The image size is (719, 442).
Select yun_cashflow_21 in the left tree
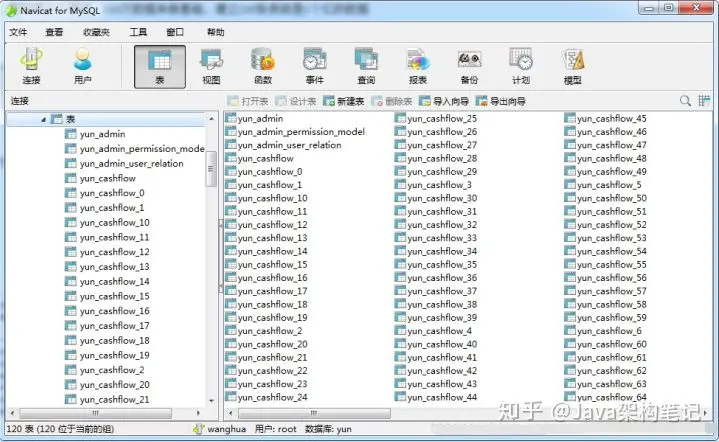tap(115, 400)
